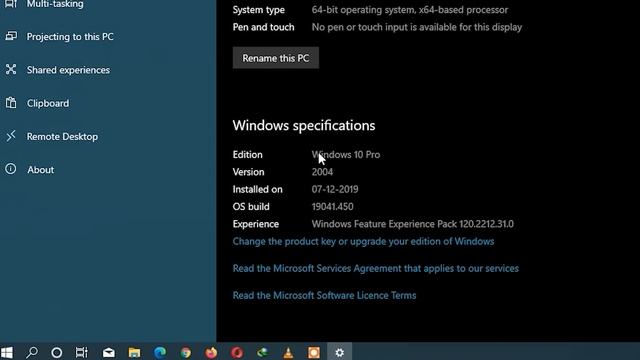
Task: Open Task View on taskbar
Action: 82,353
